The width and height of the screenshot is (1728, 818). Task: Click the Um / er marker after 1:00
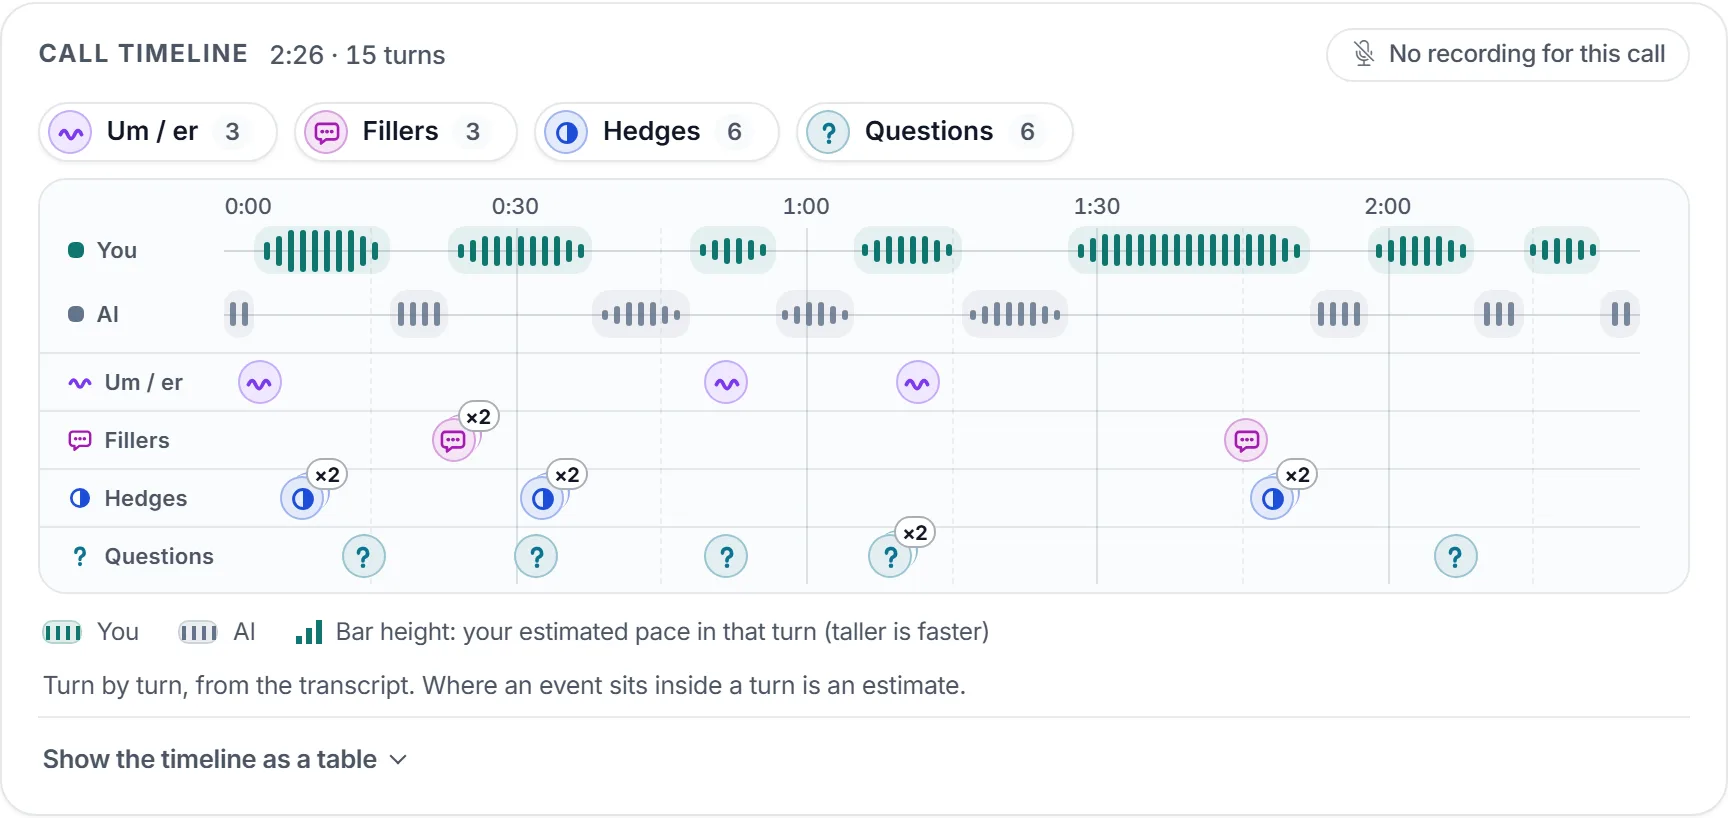pyautogui.click(x=918, y=383)
